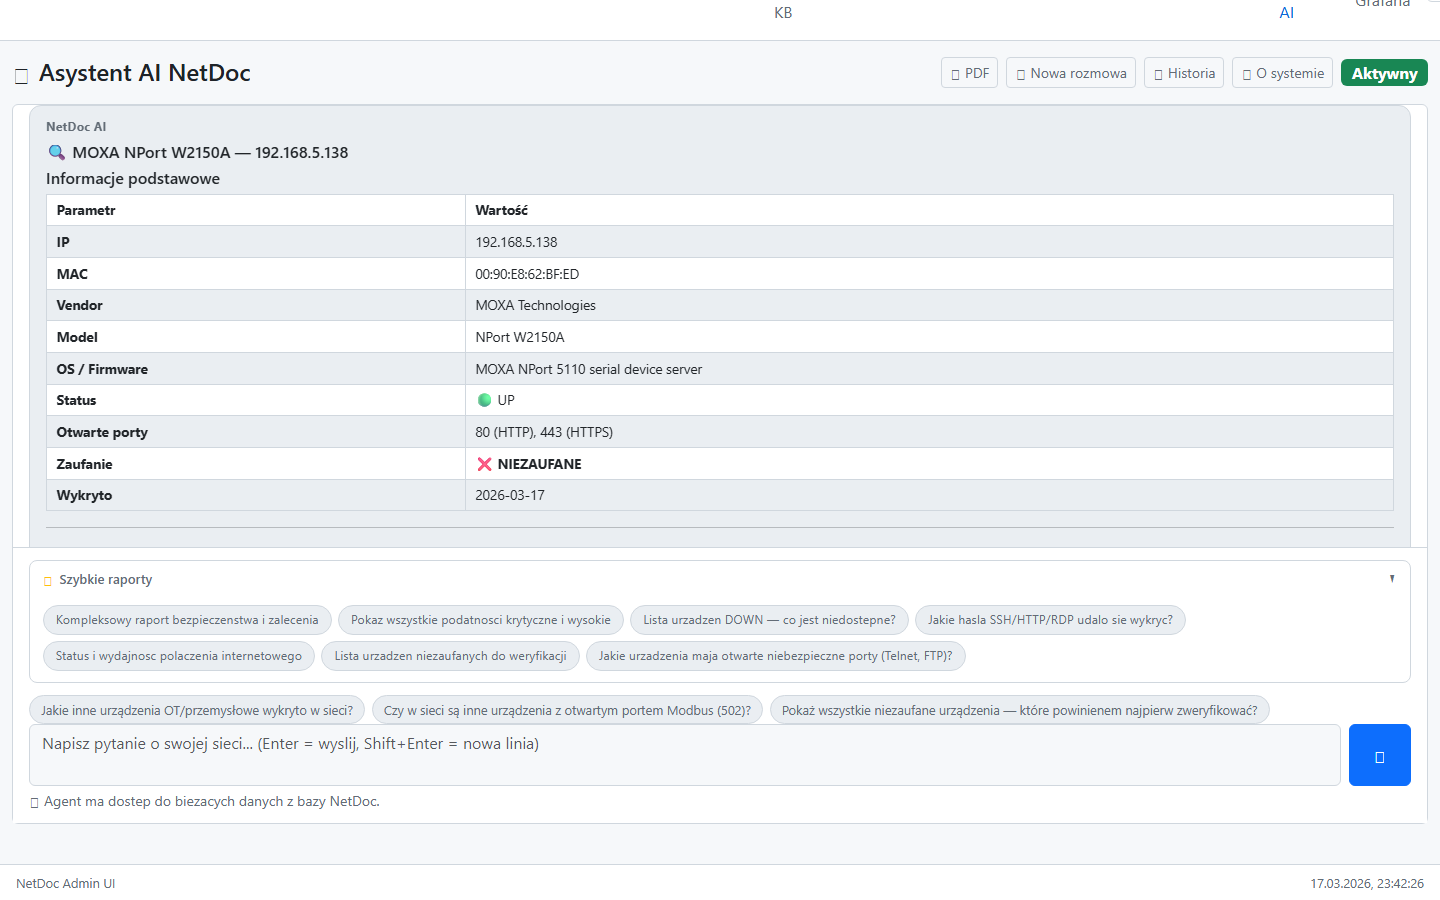Open the Historia conversation history
Viewport: 1440px width, 900px height.
1183,73
